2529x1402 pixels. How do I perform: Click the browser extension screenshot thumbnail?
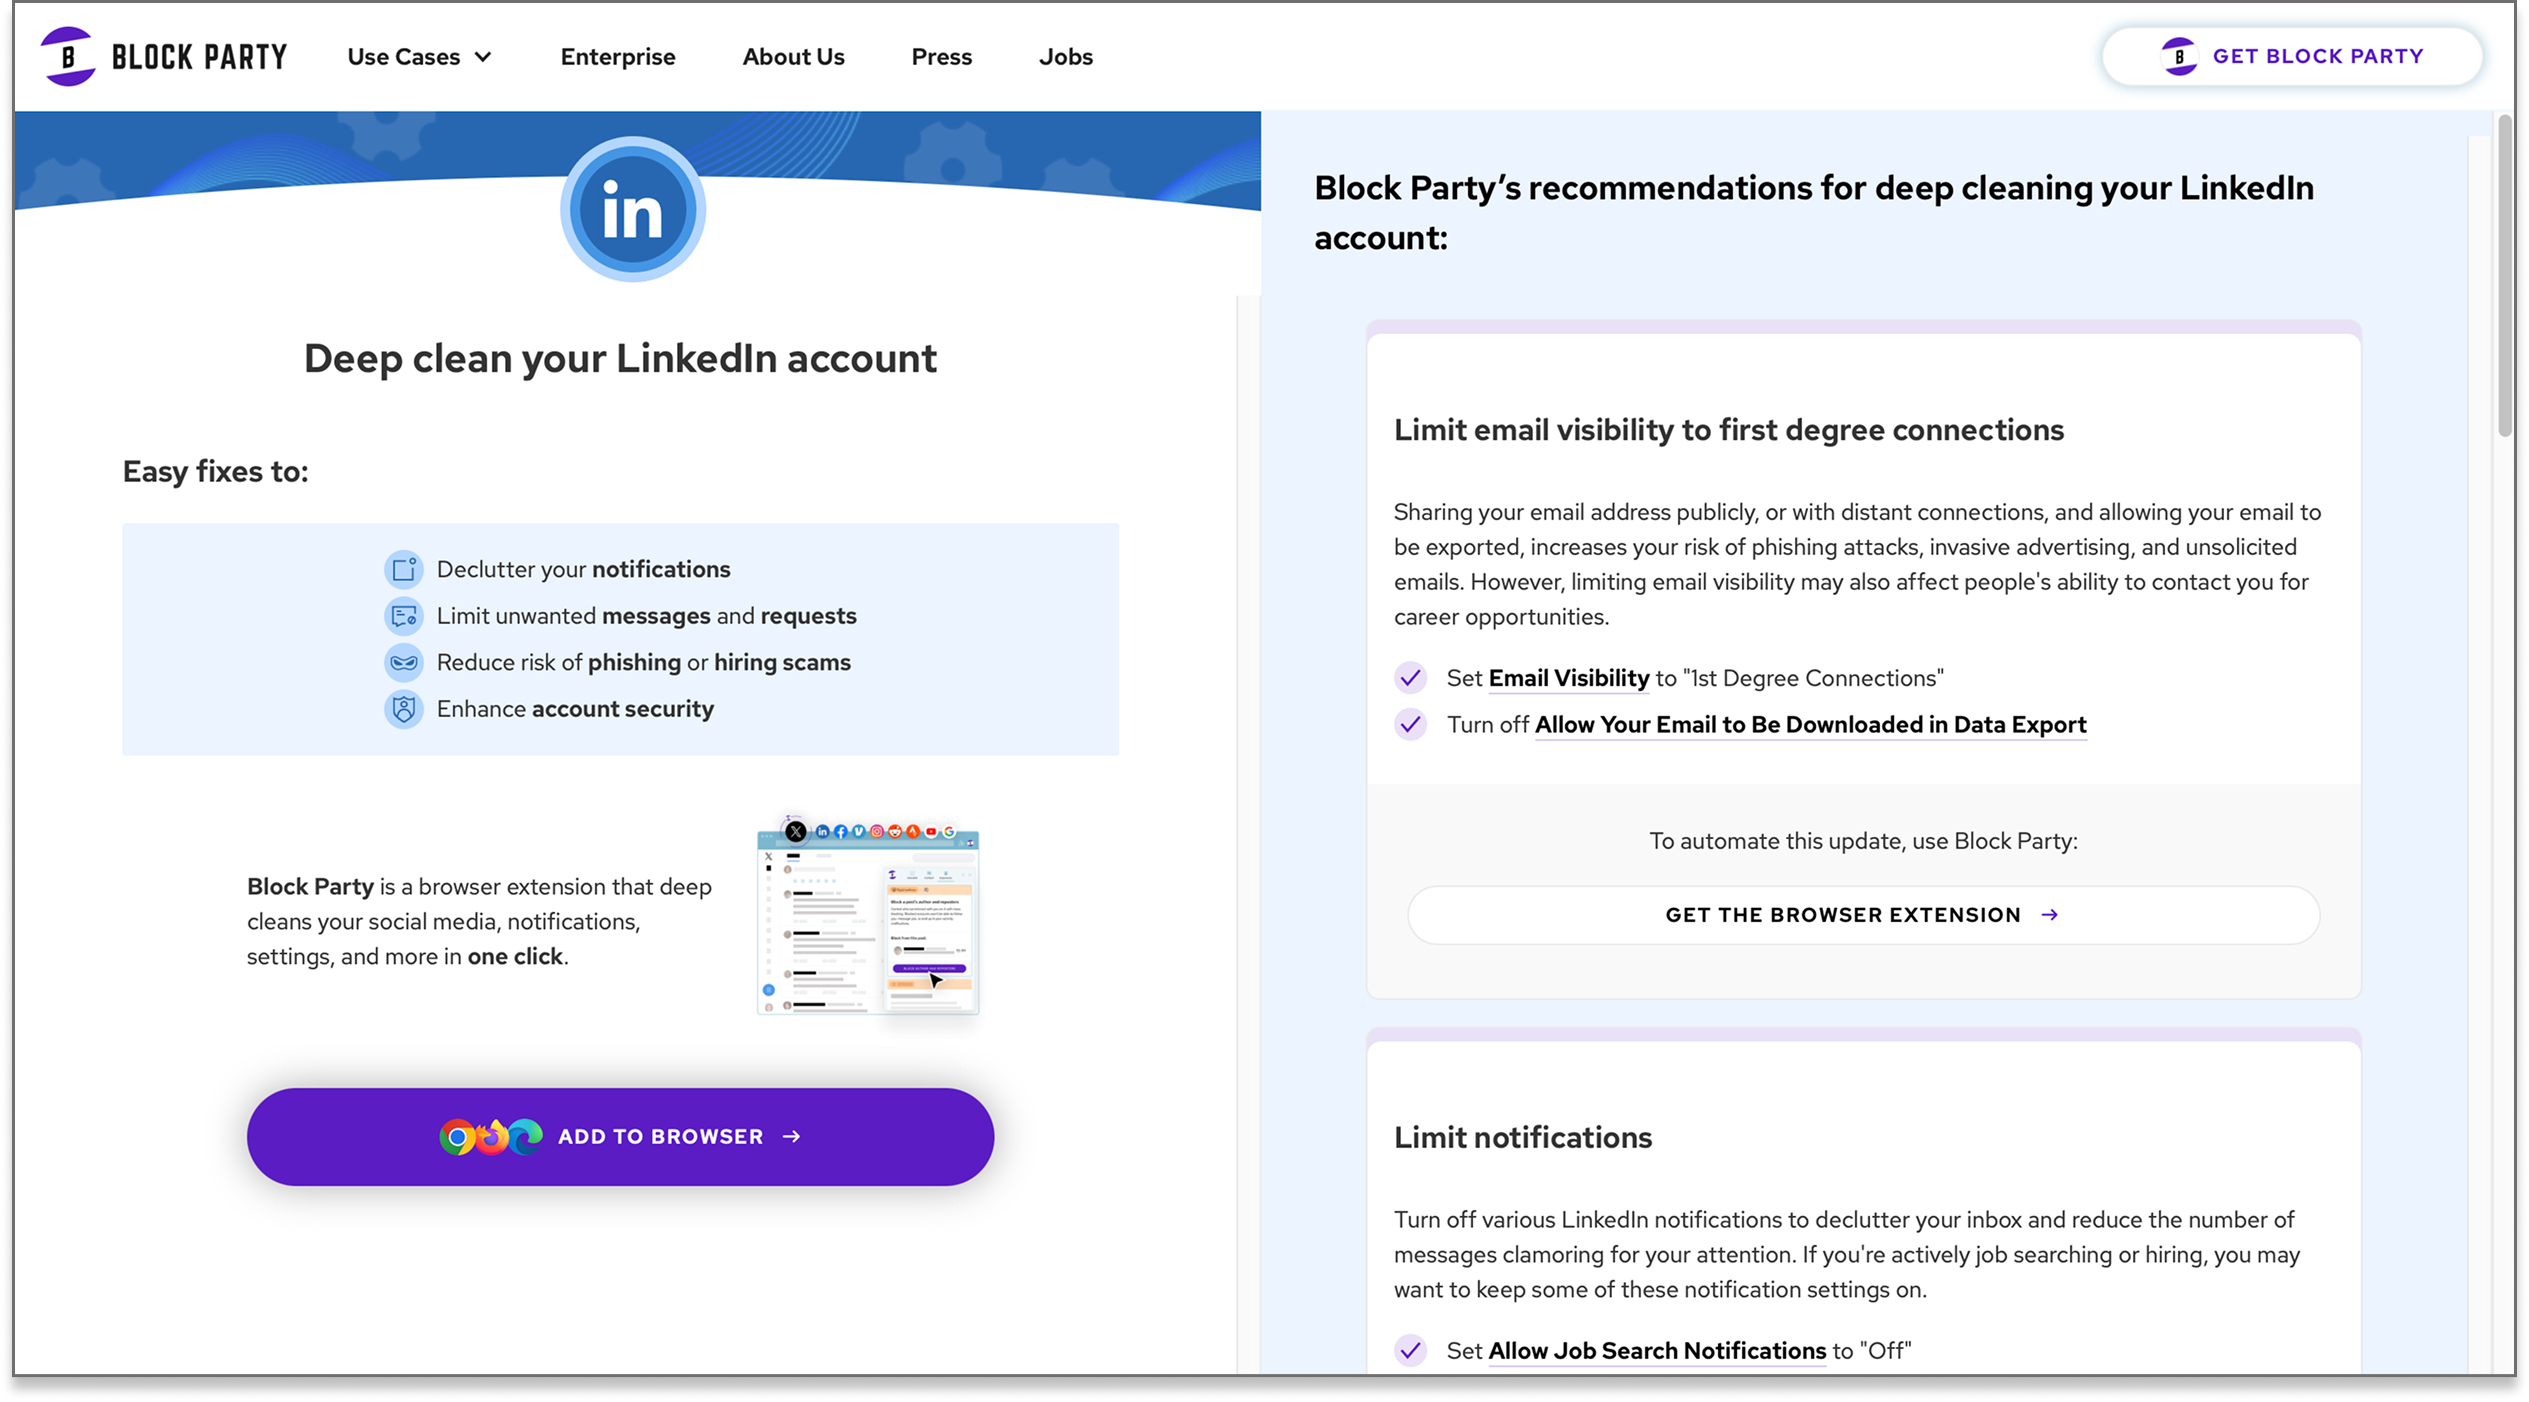point(867,922)
